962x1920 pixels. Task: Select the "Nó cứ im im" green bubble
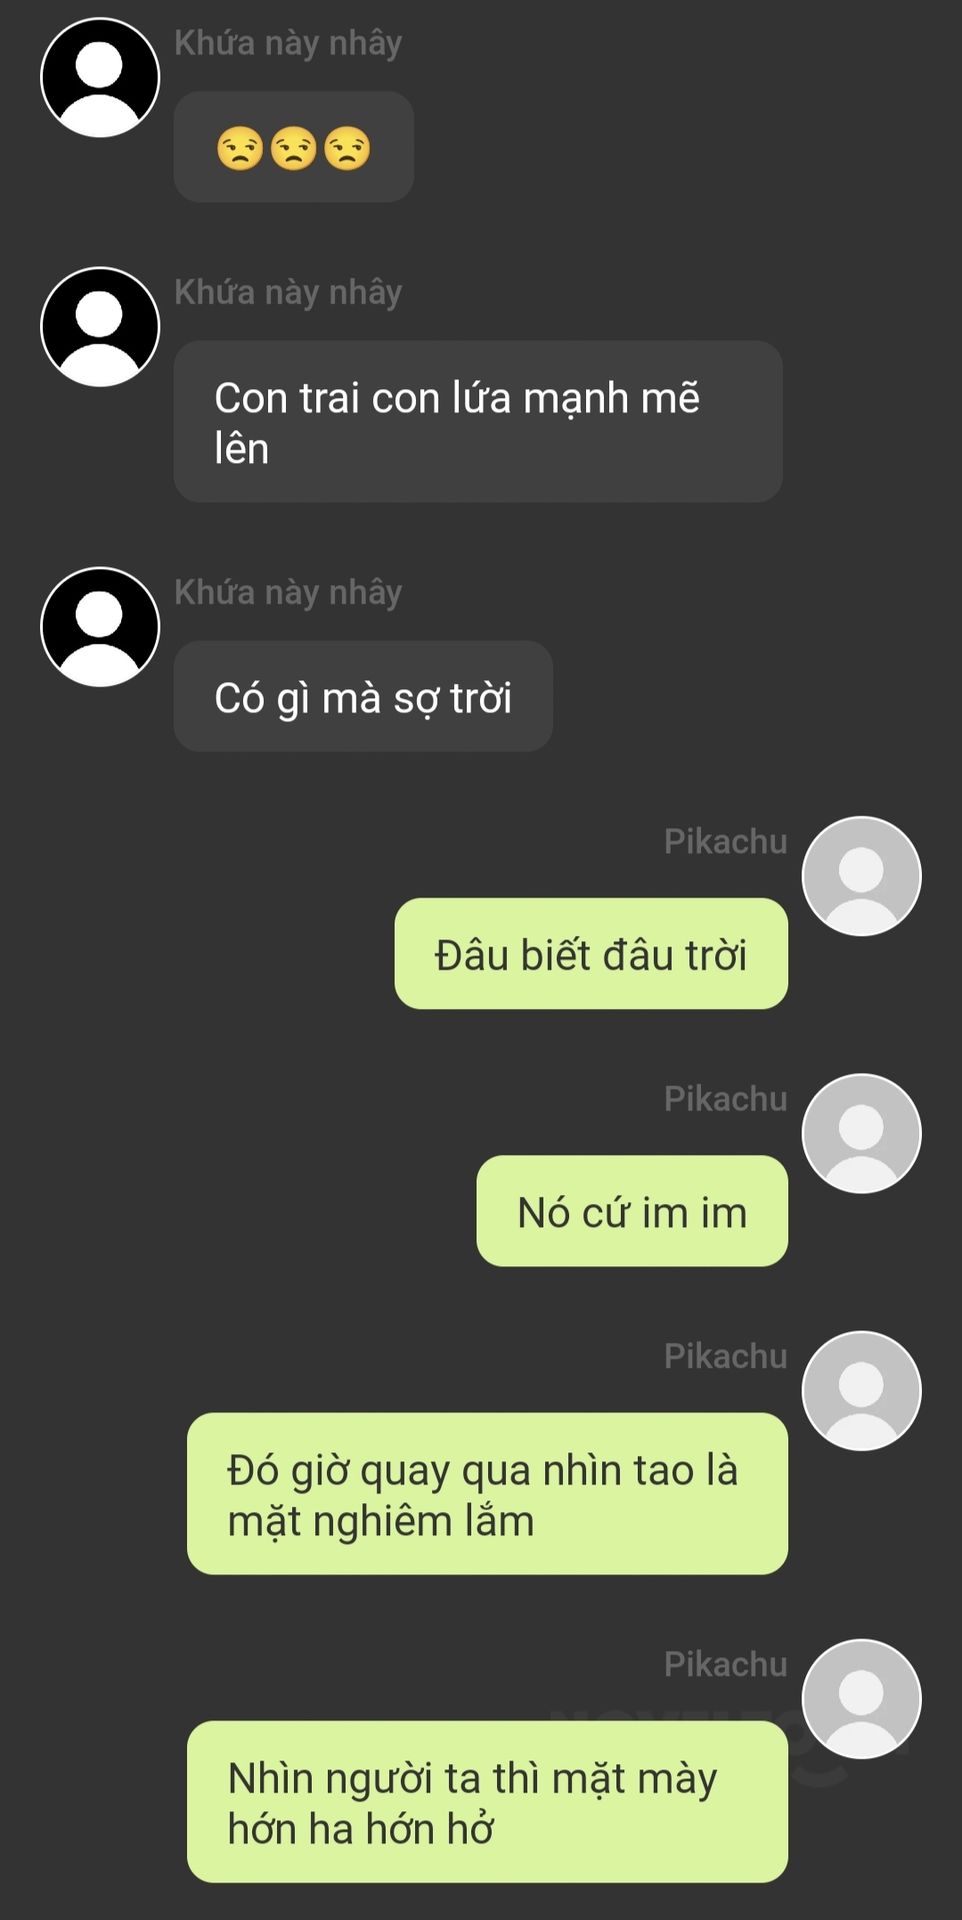632,1211
